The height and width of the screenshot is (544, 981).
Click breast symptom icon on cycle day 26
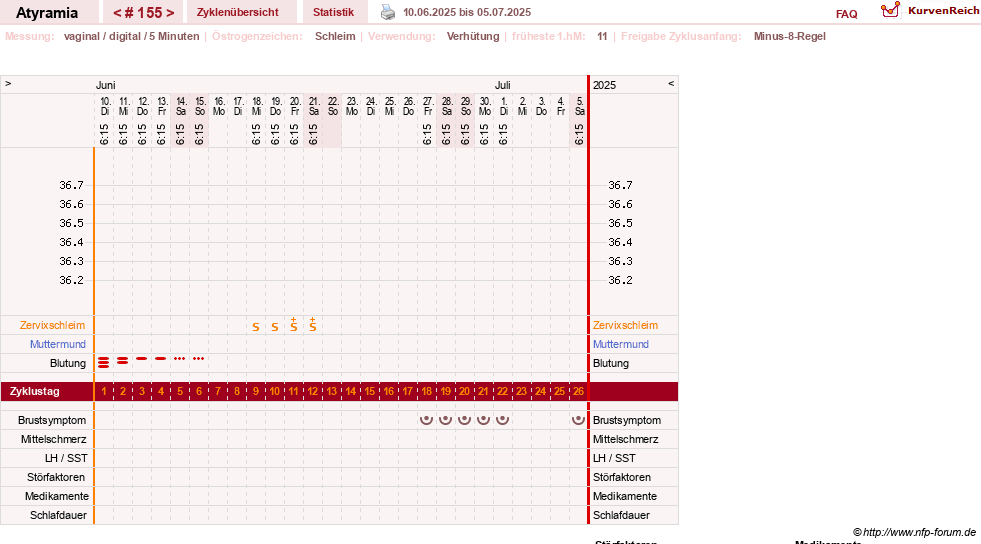tap(579, 420)
